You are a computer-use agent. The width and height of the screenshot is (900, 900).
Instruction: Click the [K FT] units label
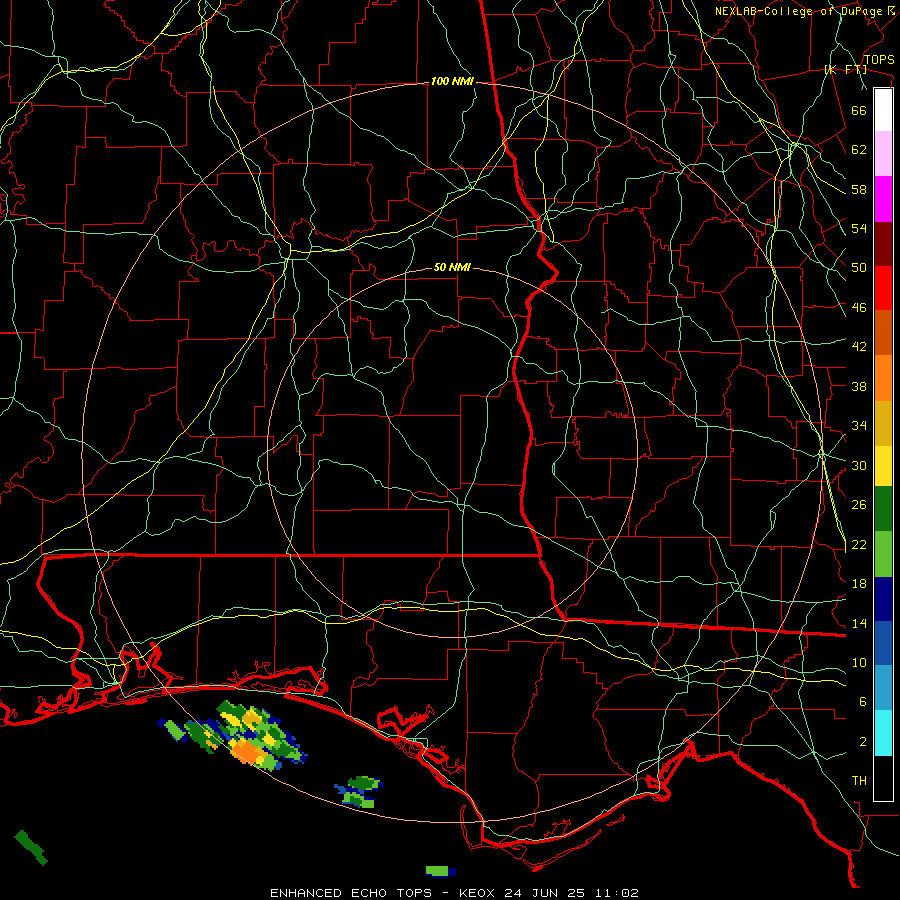pyautogui.click(x=845, y=70)
